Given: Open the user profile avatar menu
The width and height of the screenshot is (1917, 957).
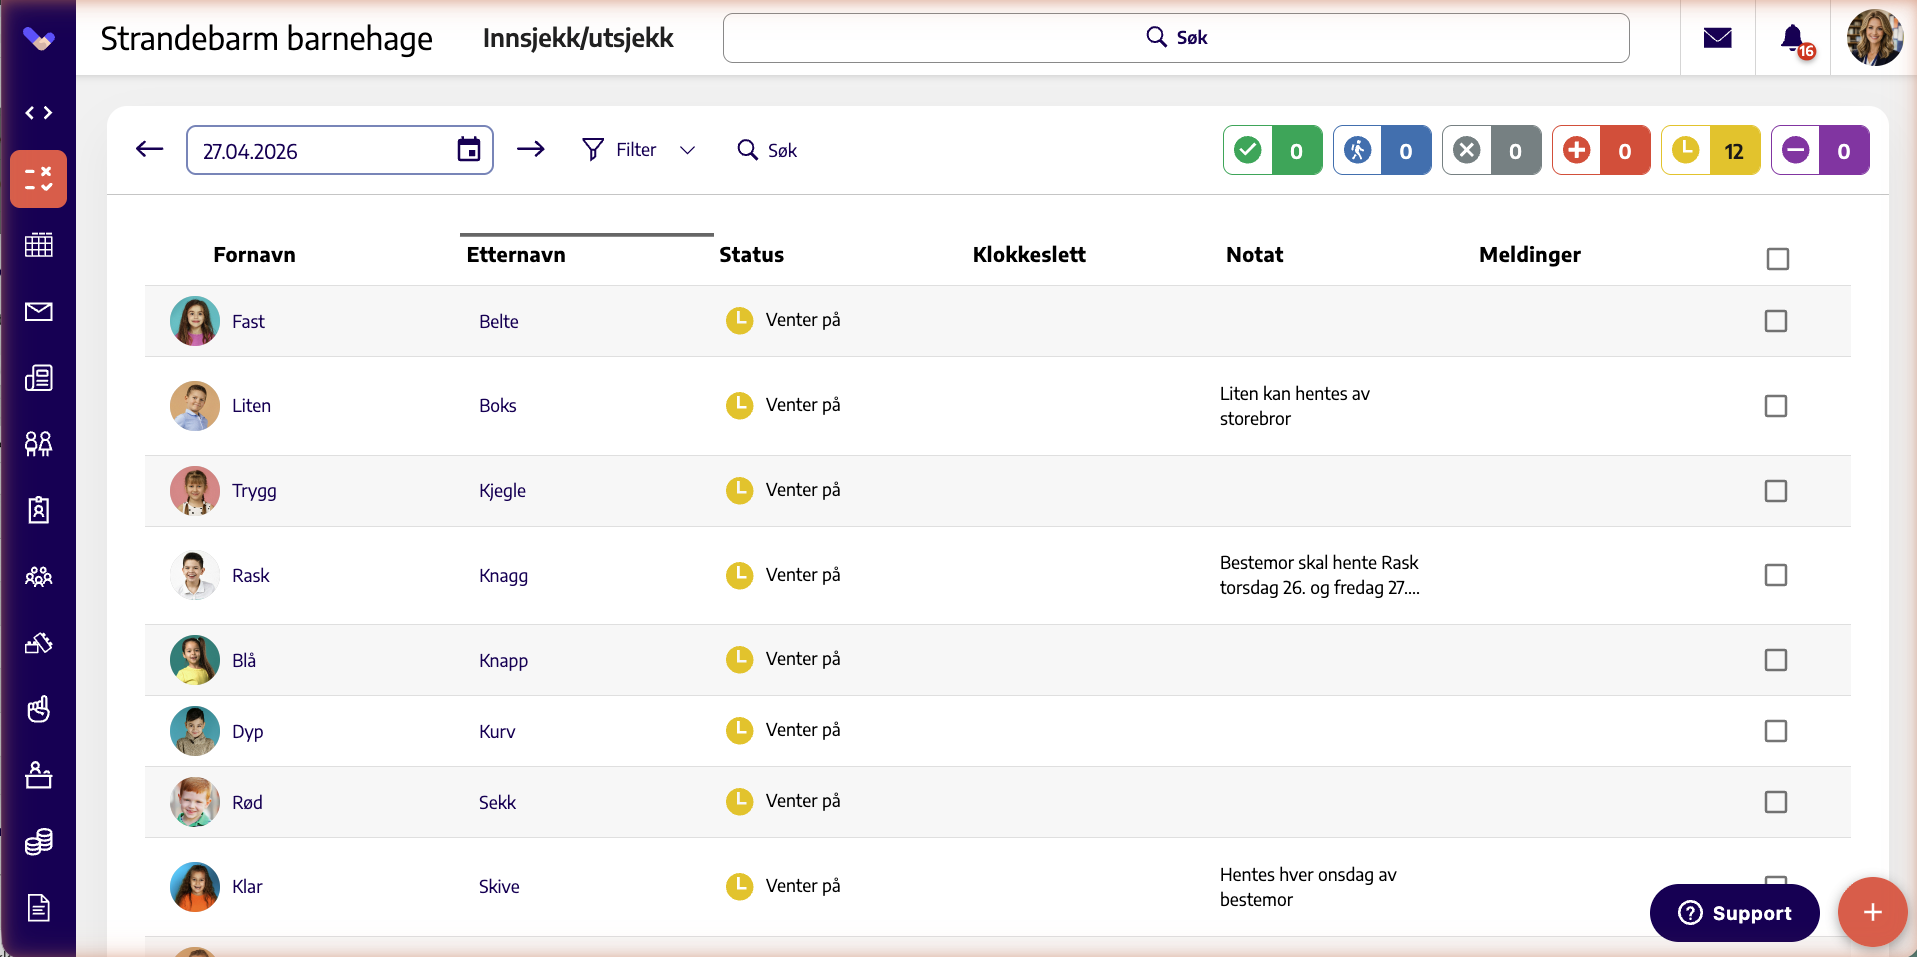Looking at the screenshot, I should (1874, 38).
